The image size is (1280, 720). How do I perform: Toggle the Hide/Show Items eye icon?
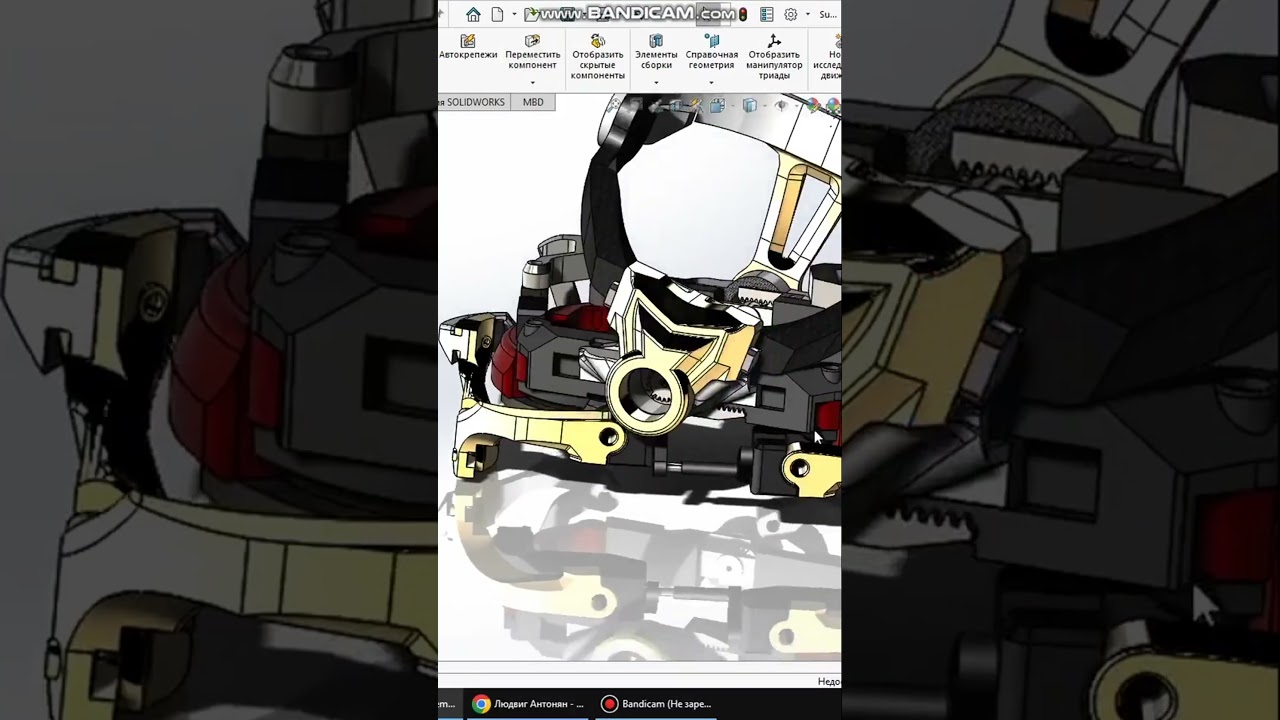point(781,106)
